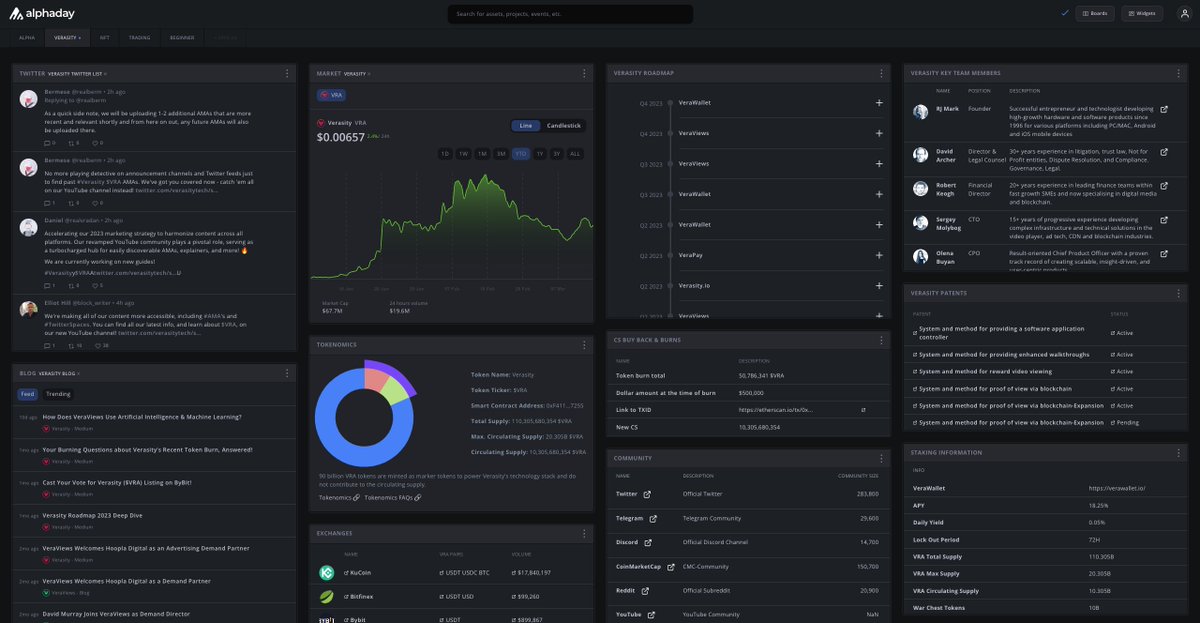Image resolution: width=1200 pixels, height=623 pixels.
Task: Expand the Q3 2023 VeraWallet roadmap item
Action: [x=879, y=194]
